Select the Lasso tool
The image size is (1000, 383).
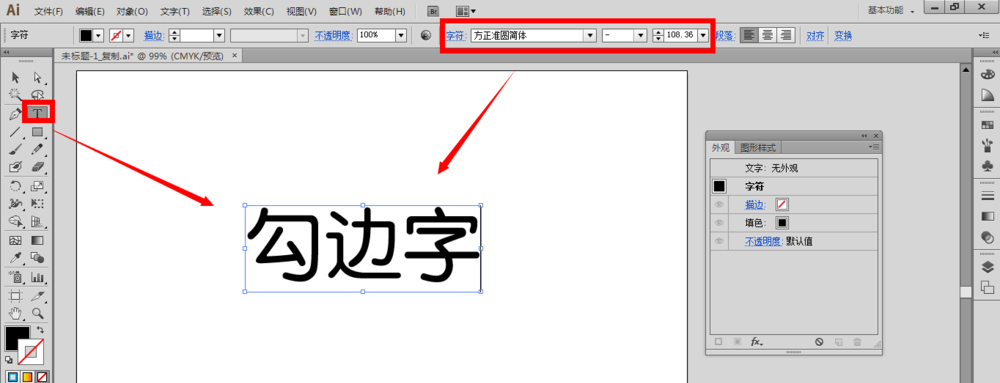38,94
